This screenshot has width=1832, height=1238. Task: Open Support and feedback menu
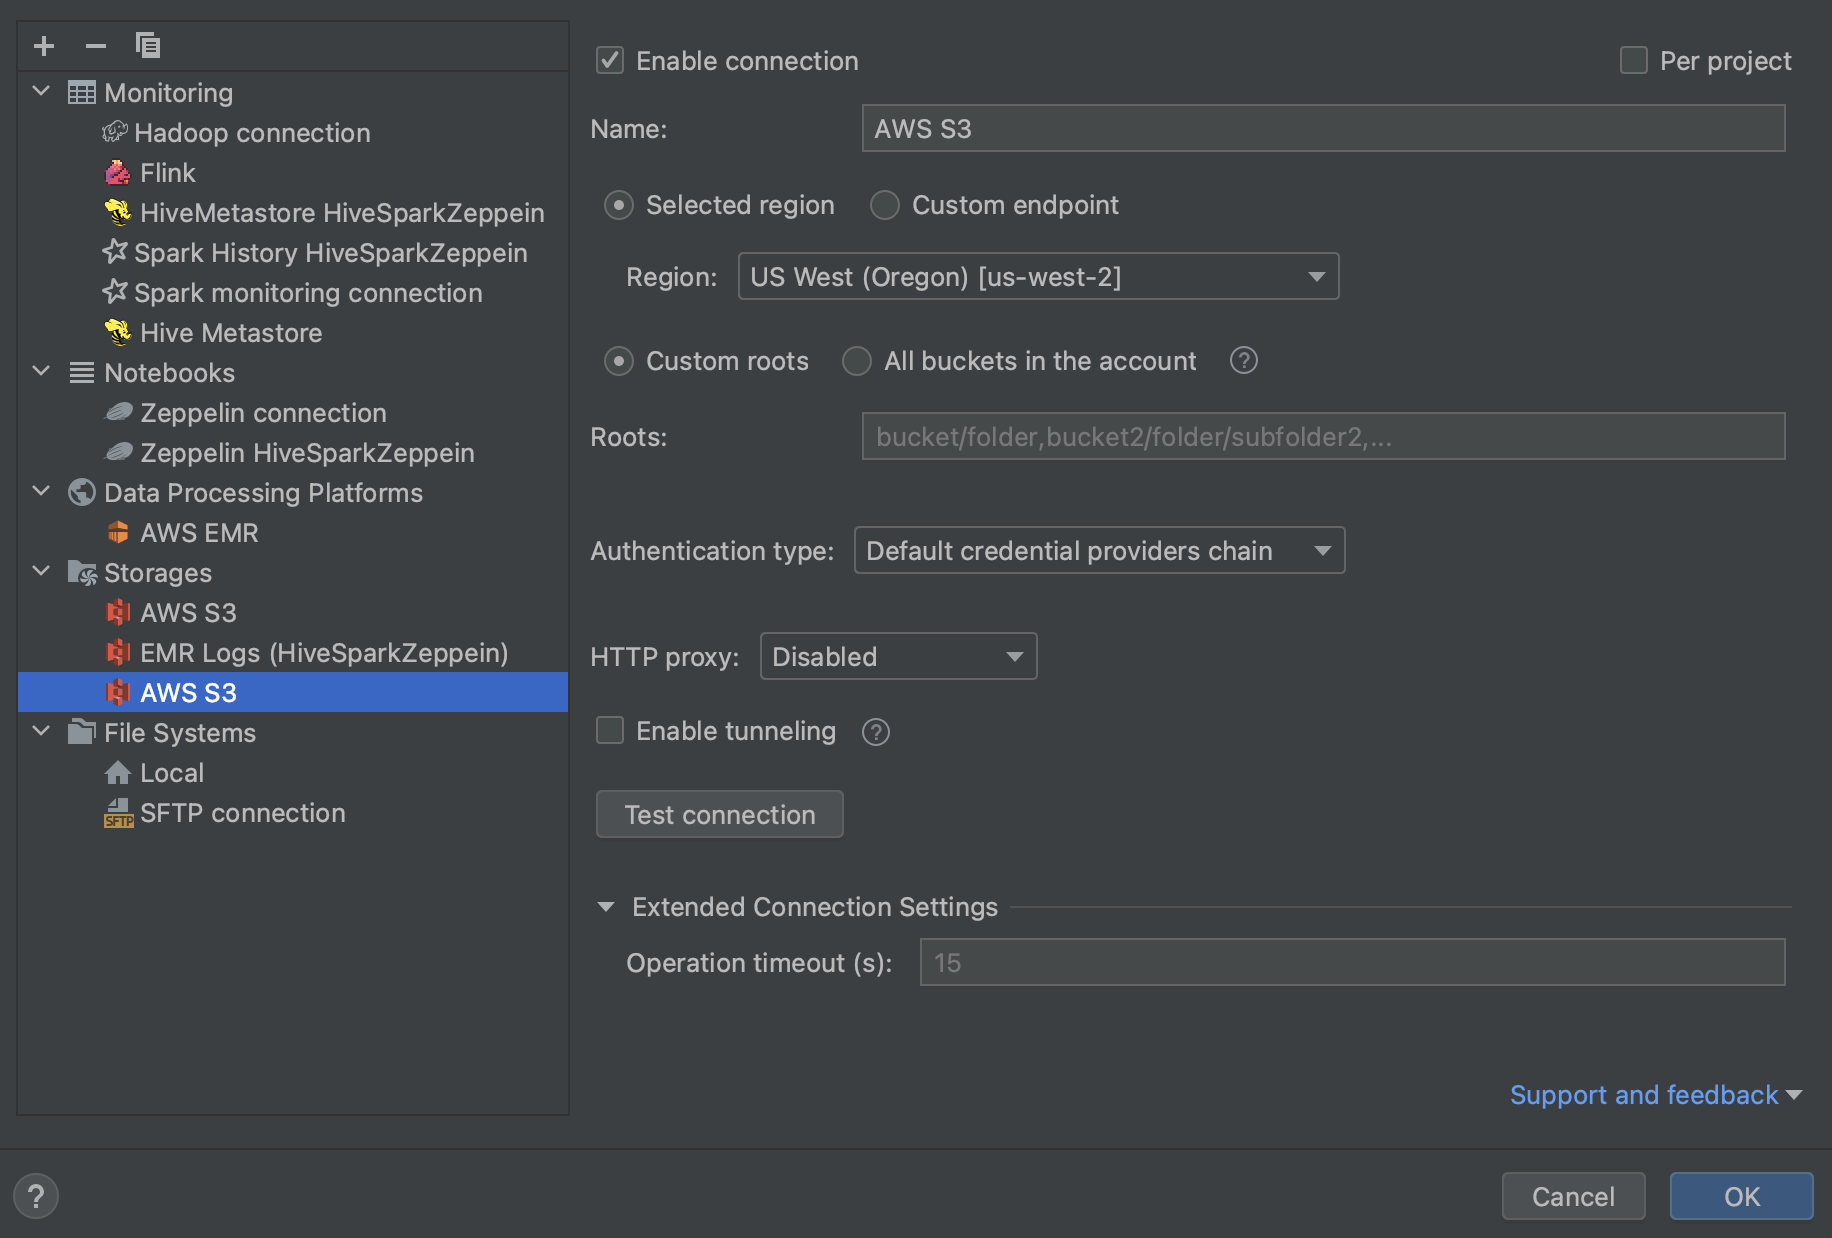tap(1645, 1094)
